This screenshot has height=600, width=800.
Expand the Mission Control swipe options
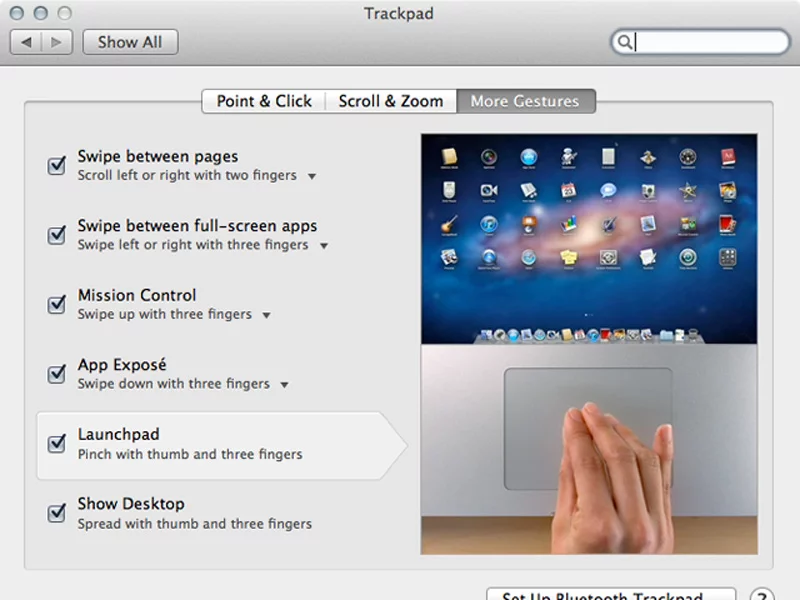click(x=266, y=313)
